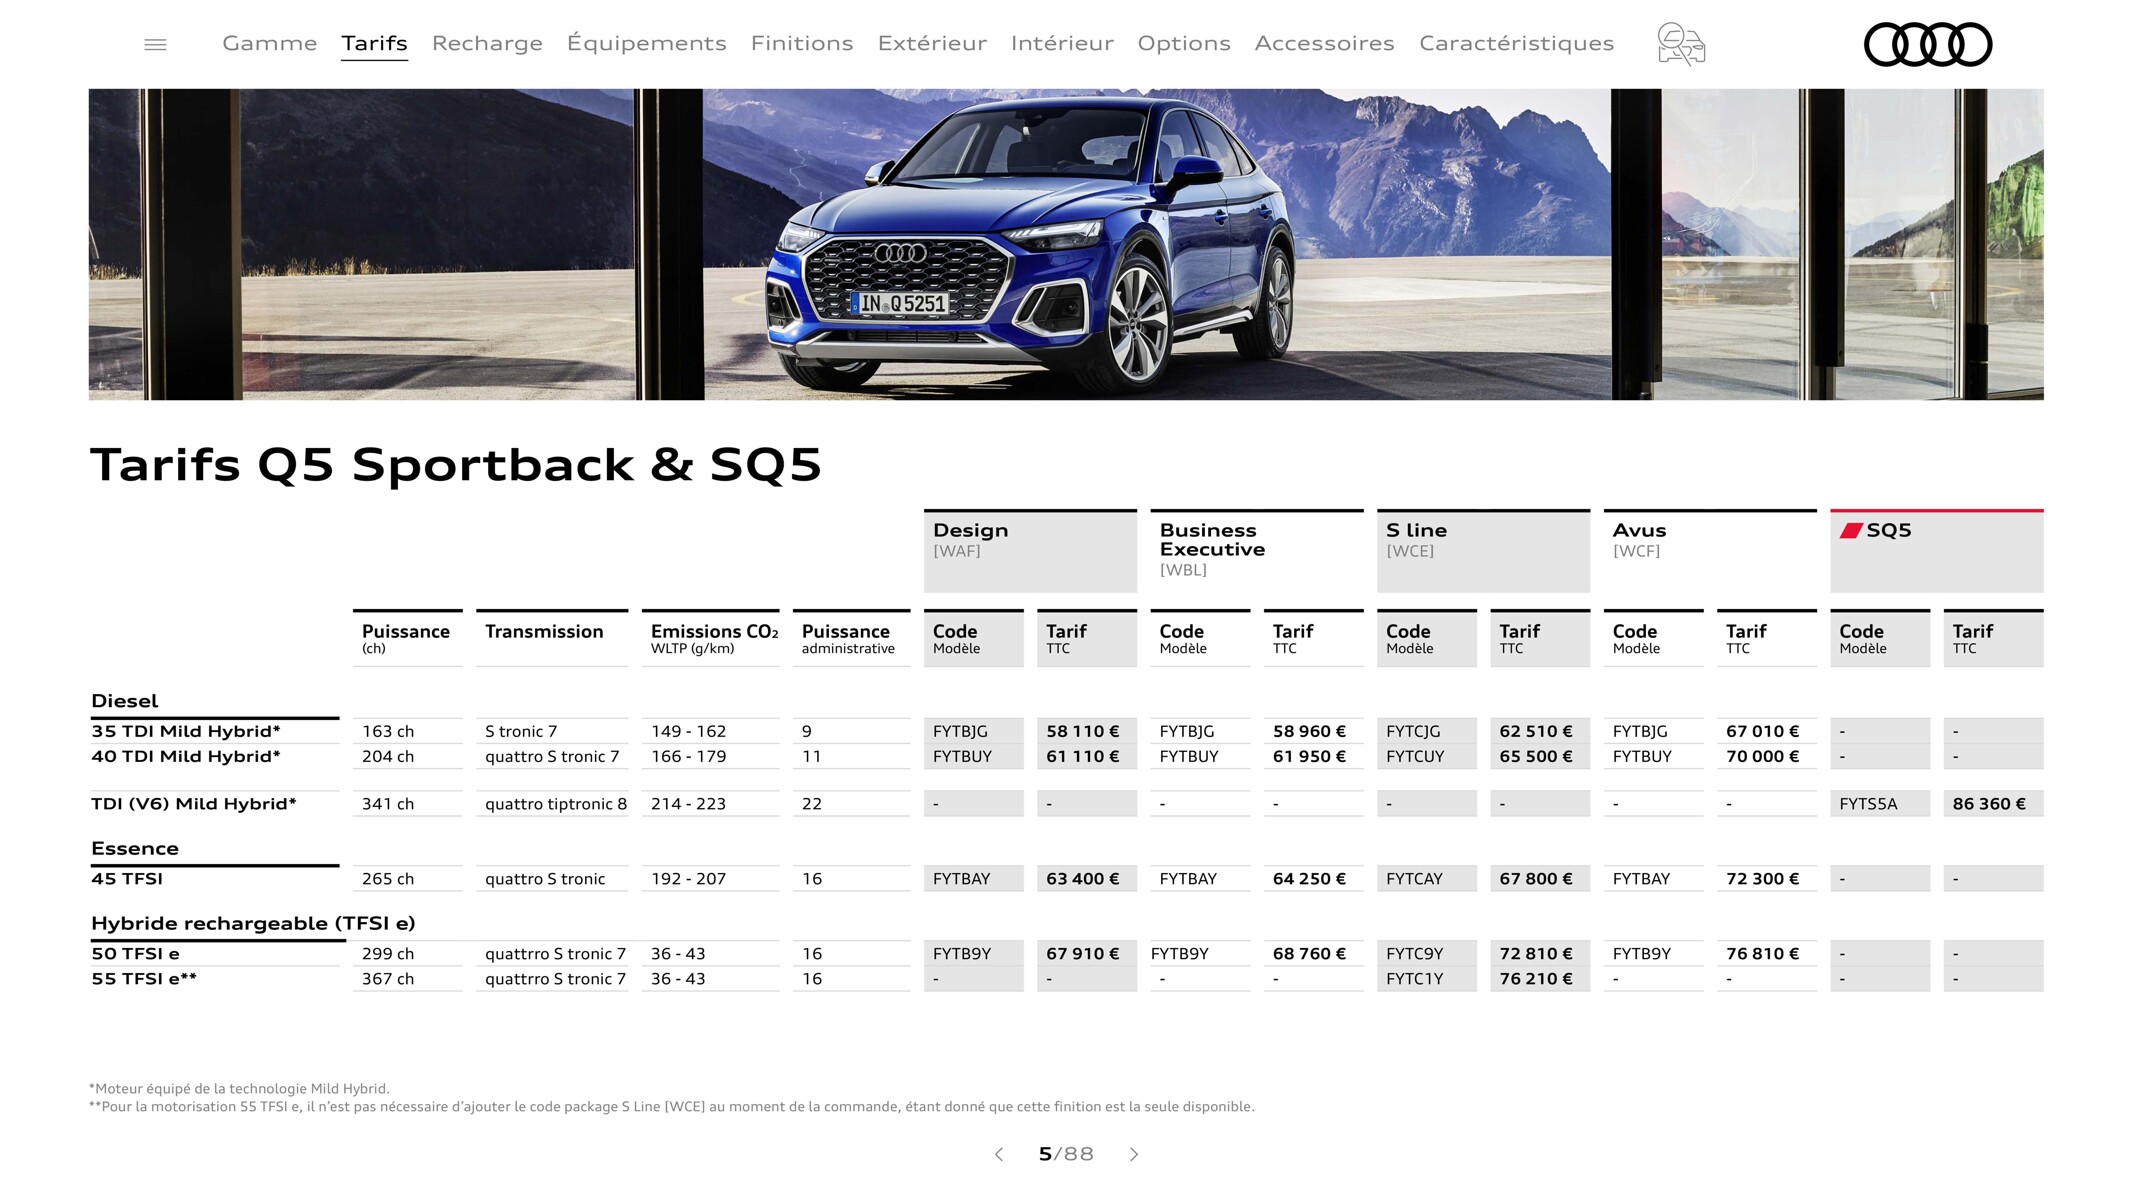The width and height of the screenshot is (2133, 1200).
Task: Go to the next page arrow
Action: (x=1134, y=1154)
